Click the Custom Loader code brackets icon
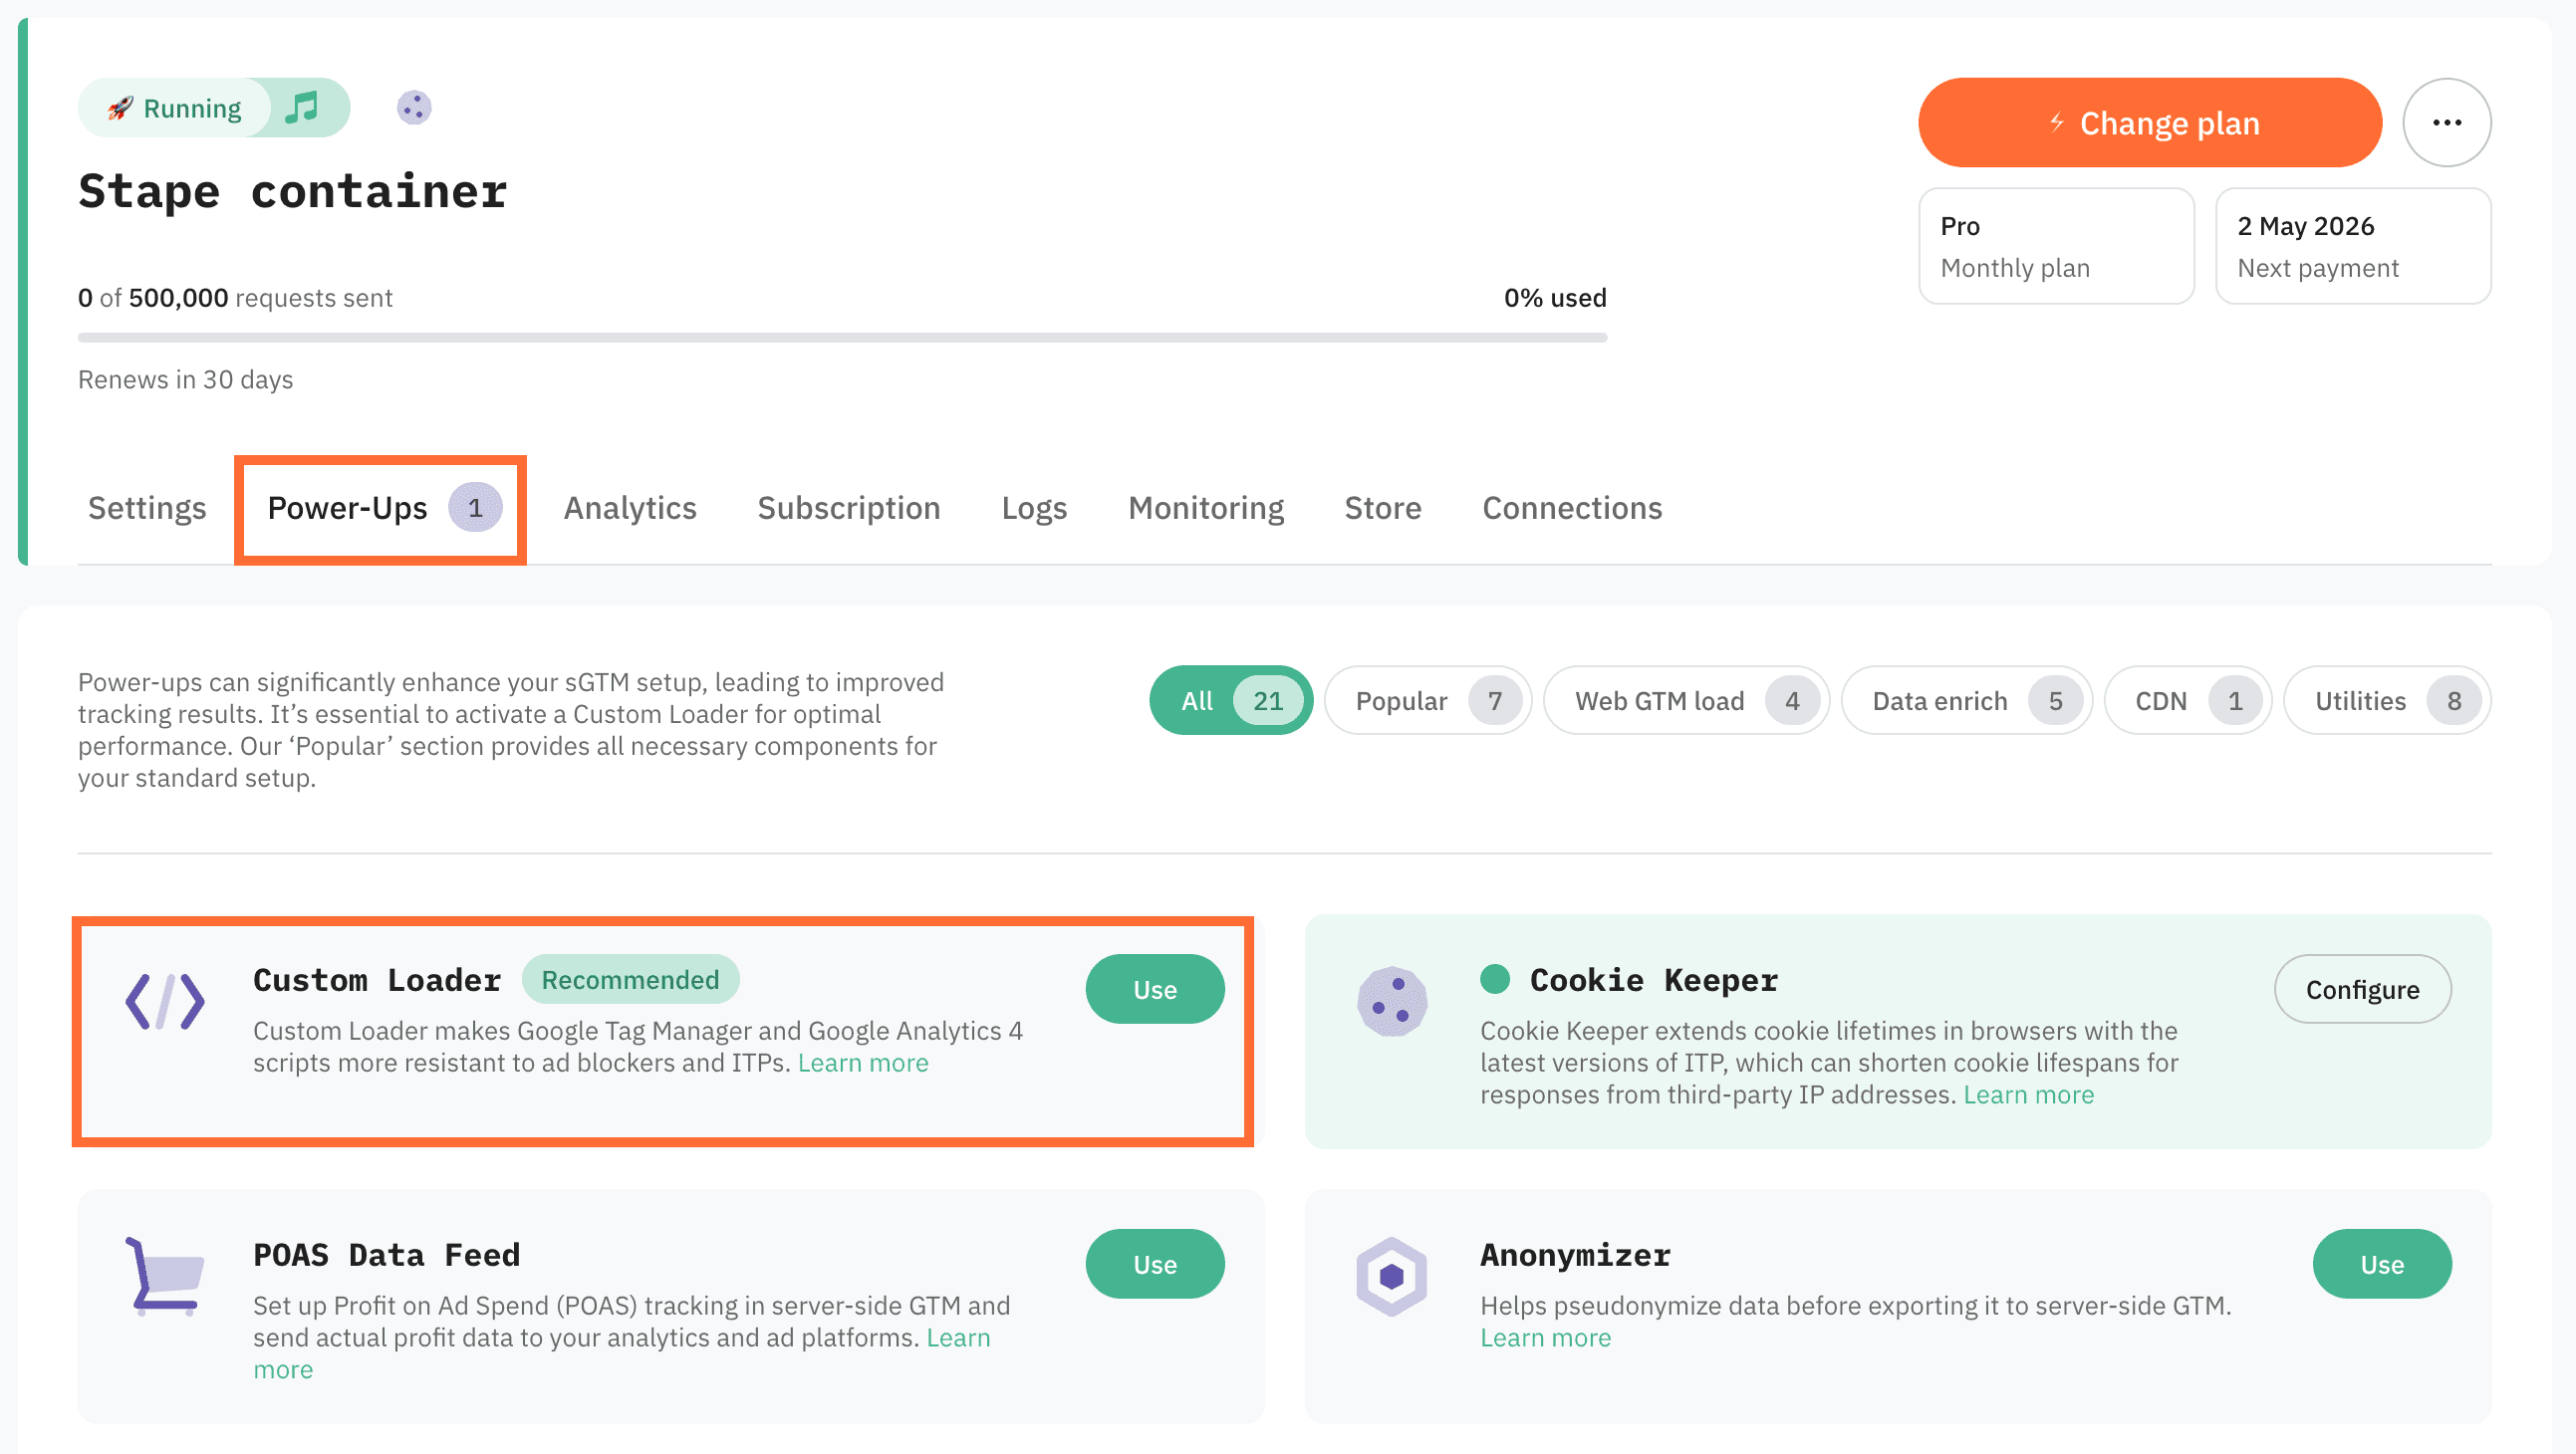Viewport: 2576px width, 1454px height. pyautogui.click(x=165, y=1001)
